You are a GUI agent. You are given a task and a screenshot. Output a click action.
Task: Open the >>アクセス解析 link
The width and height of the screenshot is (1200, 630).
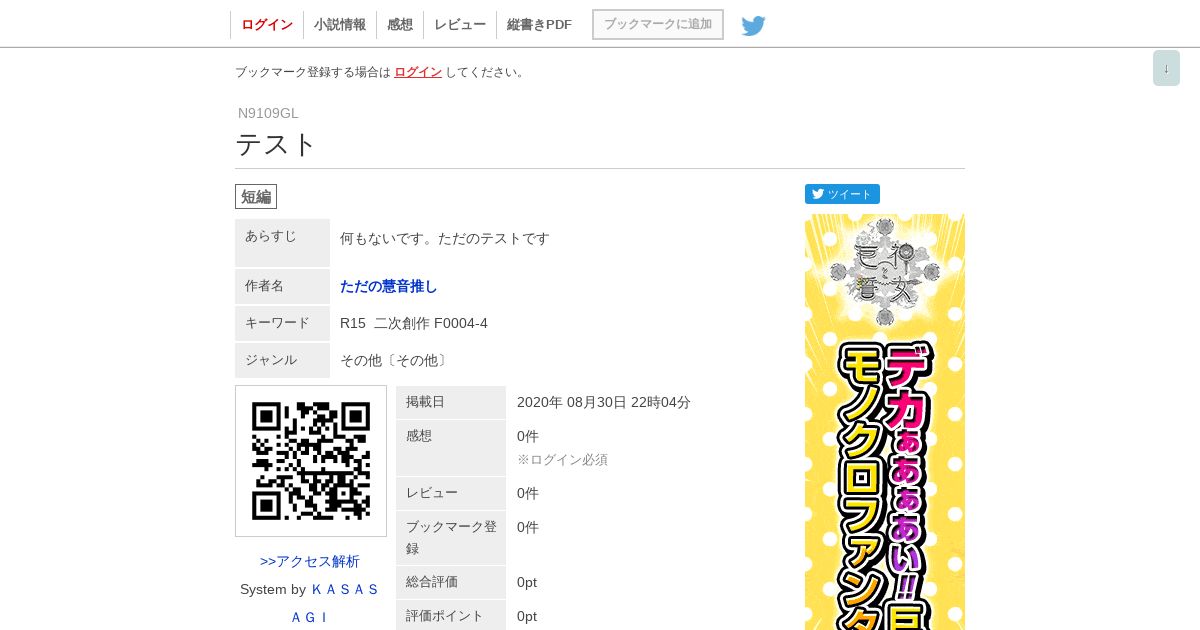pos(310,561)
